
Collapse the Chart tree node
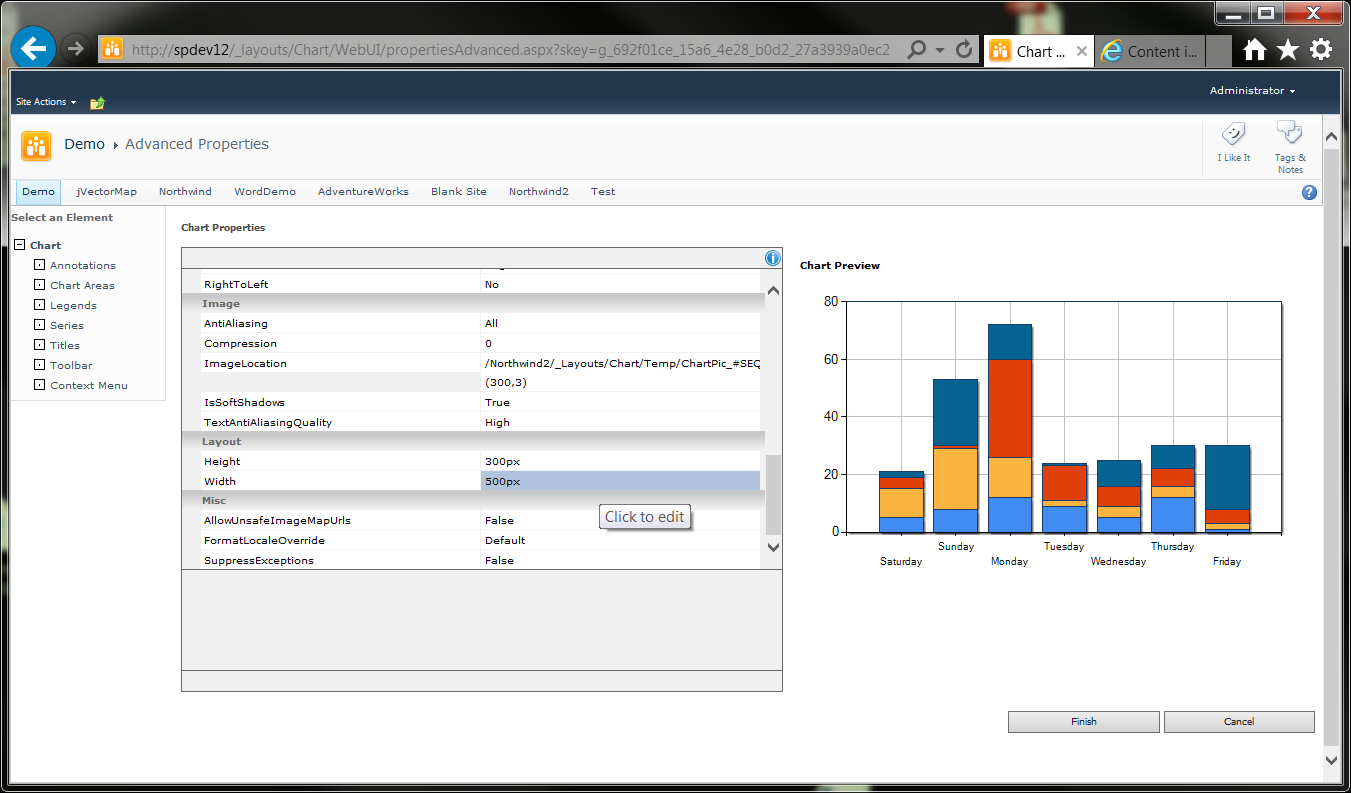coord(20,245)
